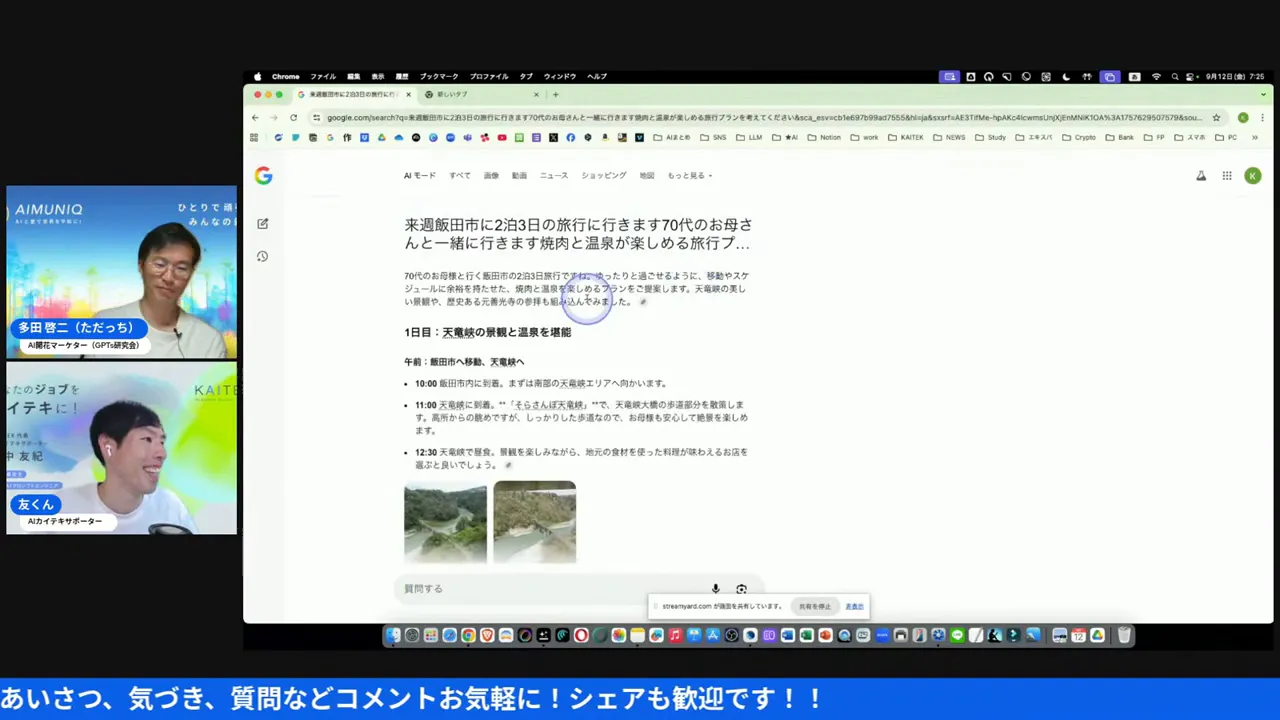The image size is (1280, 720).
Task: Start a new AI Mode chat
Action: pyautogui.click(x=262, y=224)
